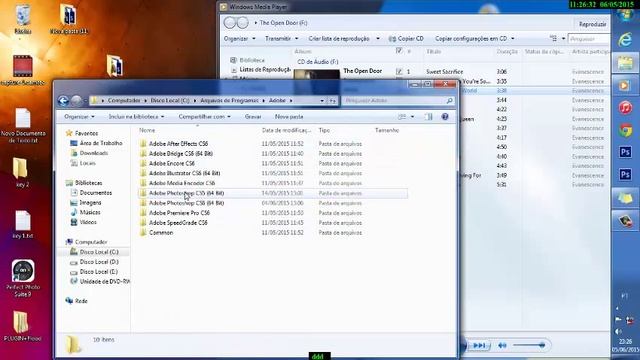Refresh the Adobe folder address bar
This screenshot has height=360, width=640.
coord(333,100)
